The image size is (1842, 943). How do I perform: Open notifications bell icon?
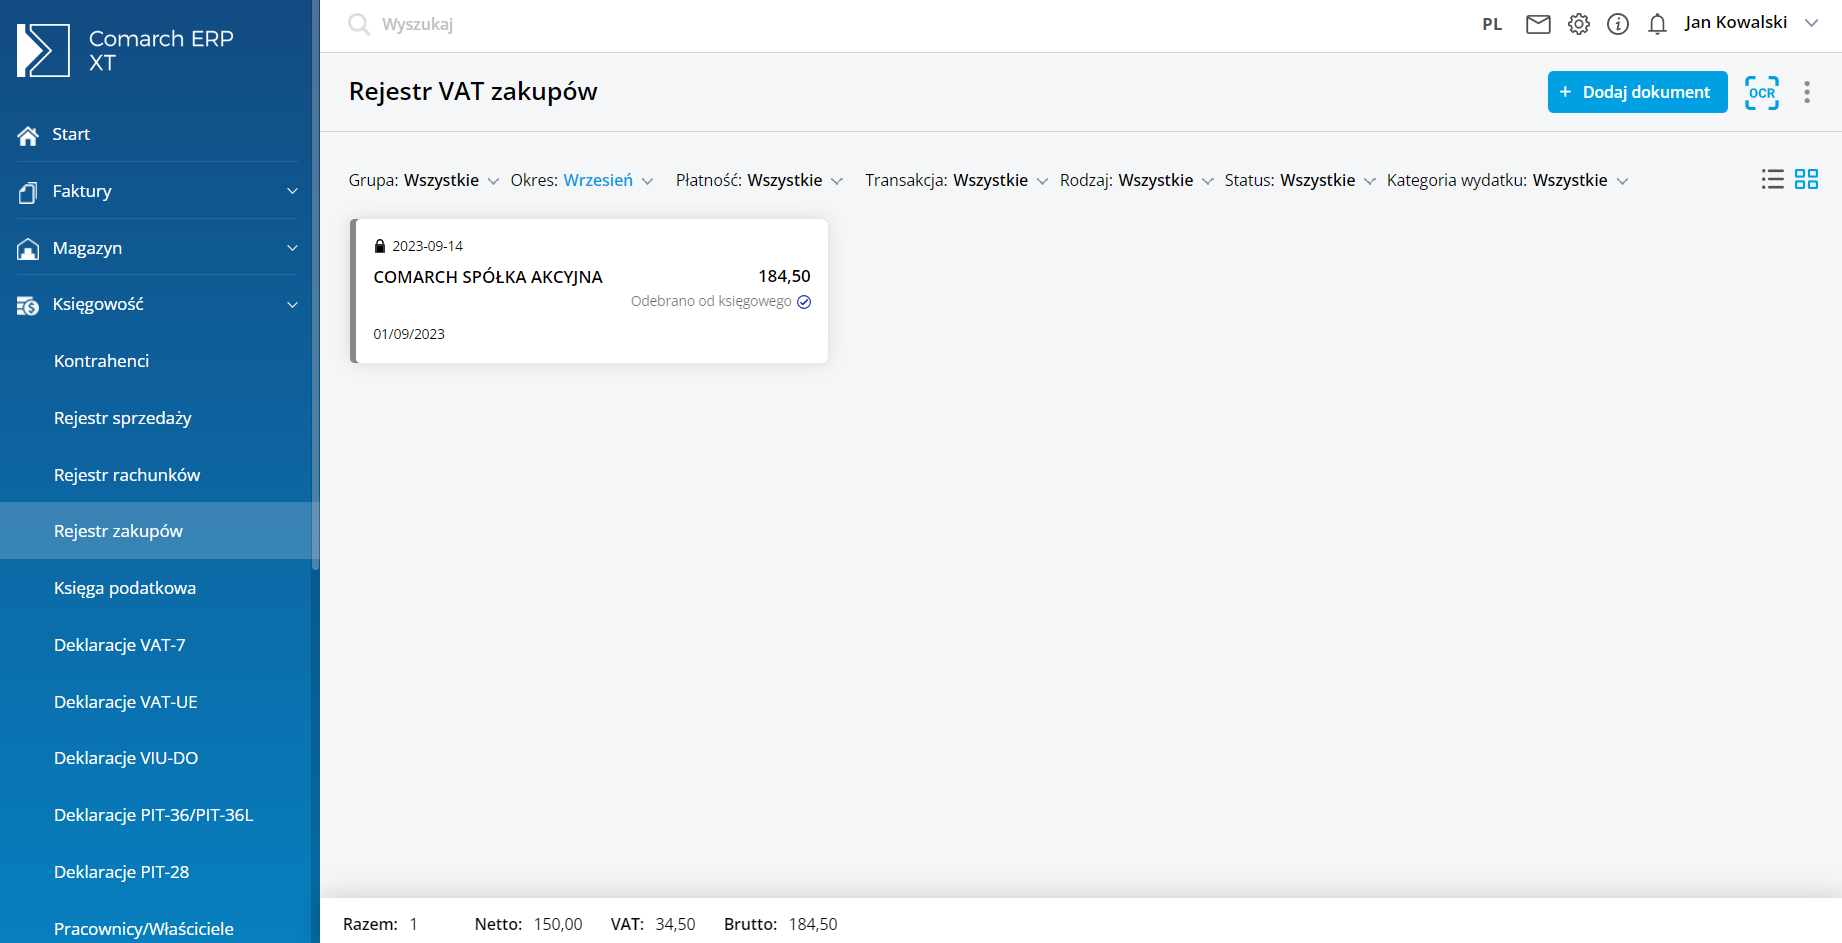pos(1657,24)
